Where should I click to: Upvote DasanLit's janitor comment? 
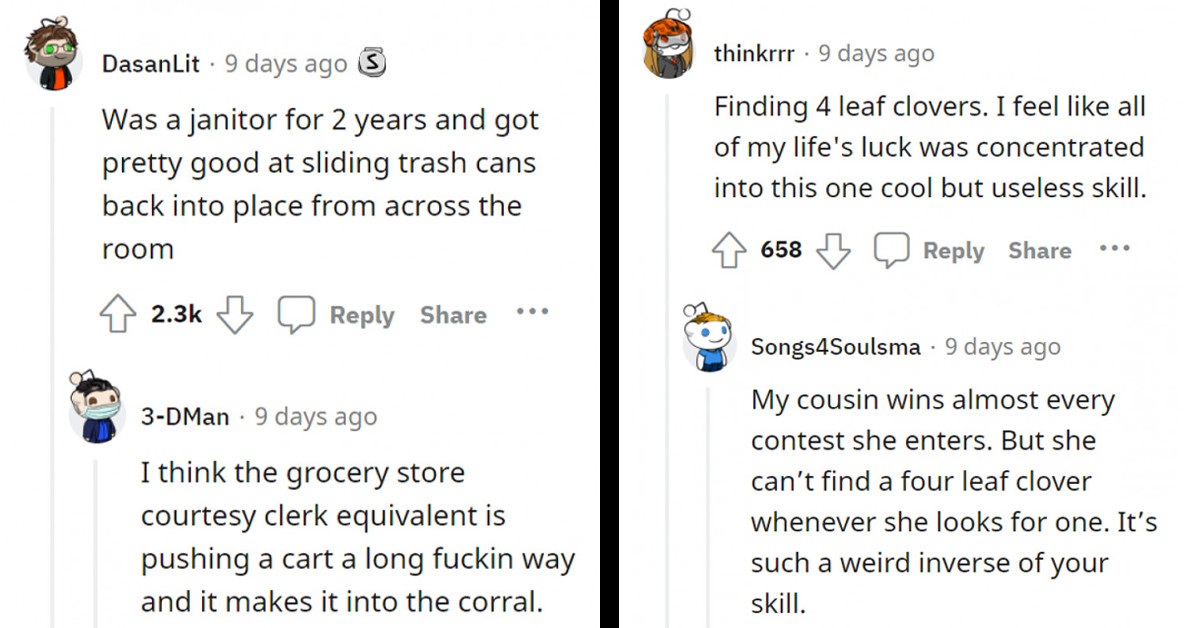(118, 312)
